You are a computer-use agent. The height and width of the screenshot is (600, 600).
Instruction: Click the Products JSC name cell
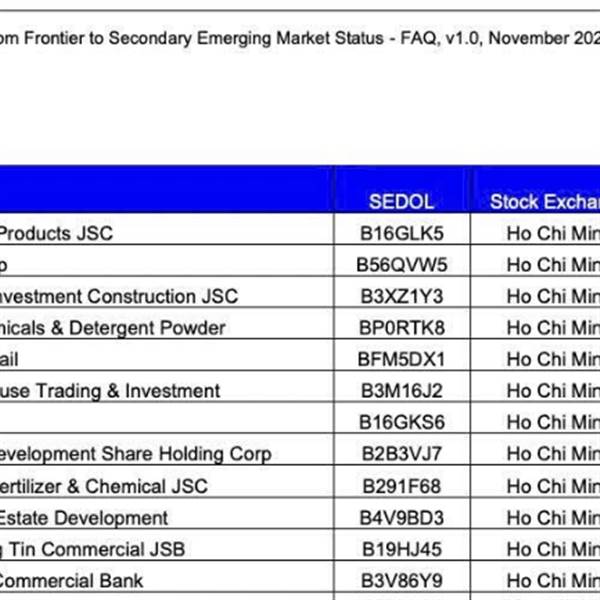tap(55, 233)
